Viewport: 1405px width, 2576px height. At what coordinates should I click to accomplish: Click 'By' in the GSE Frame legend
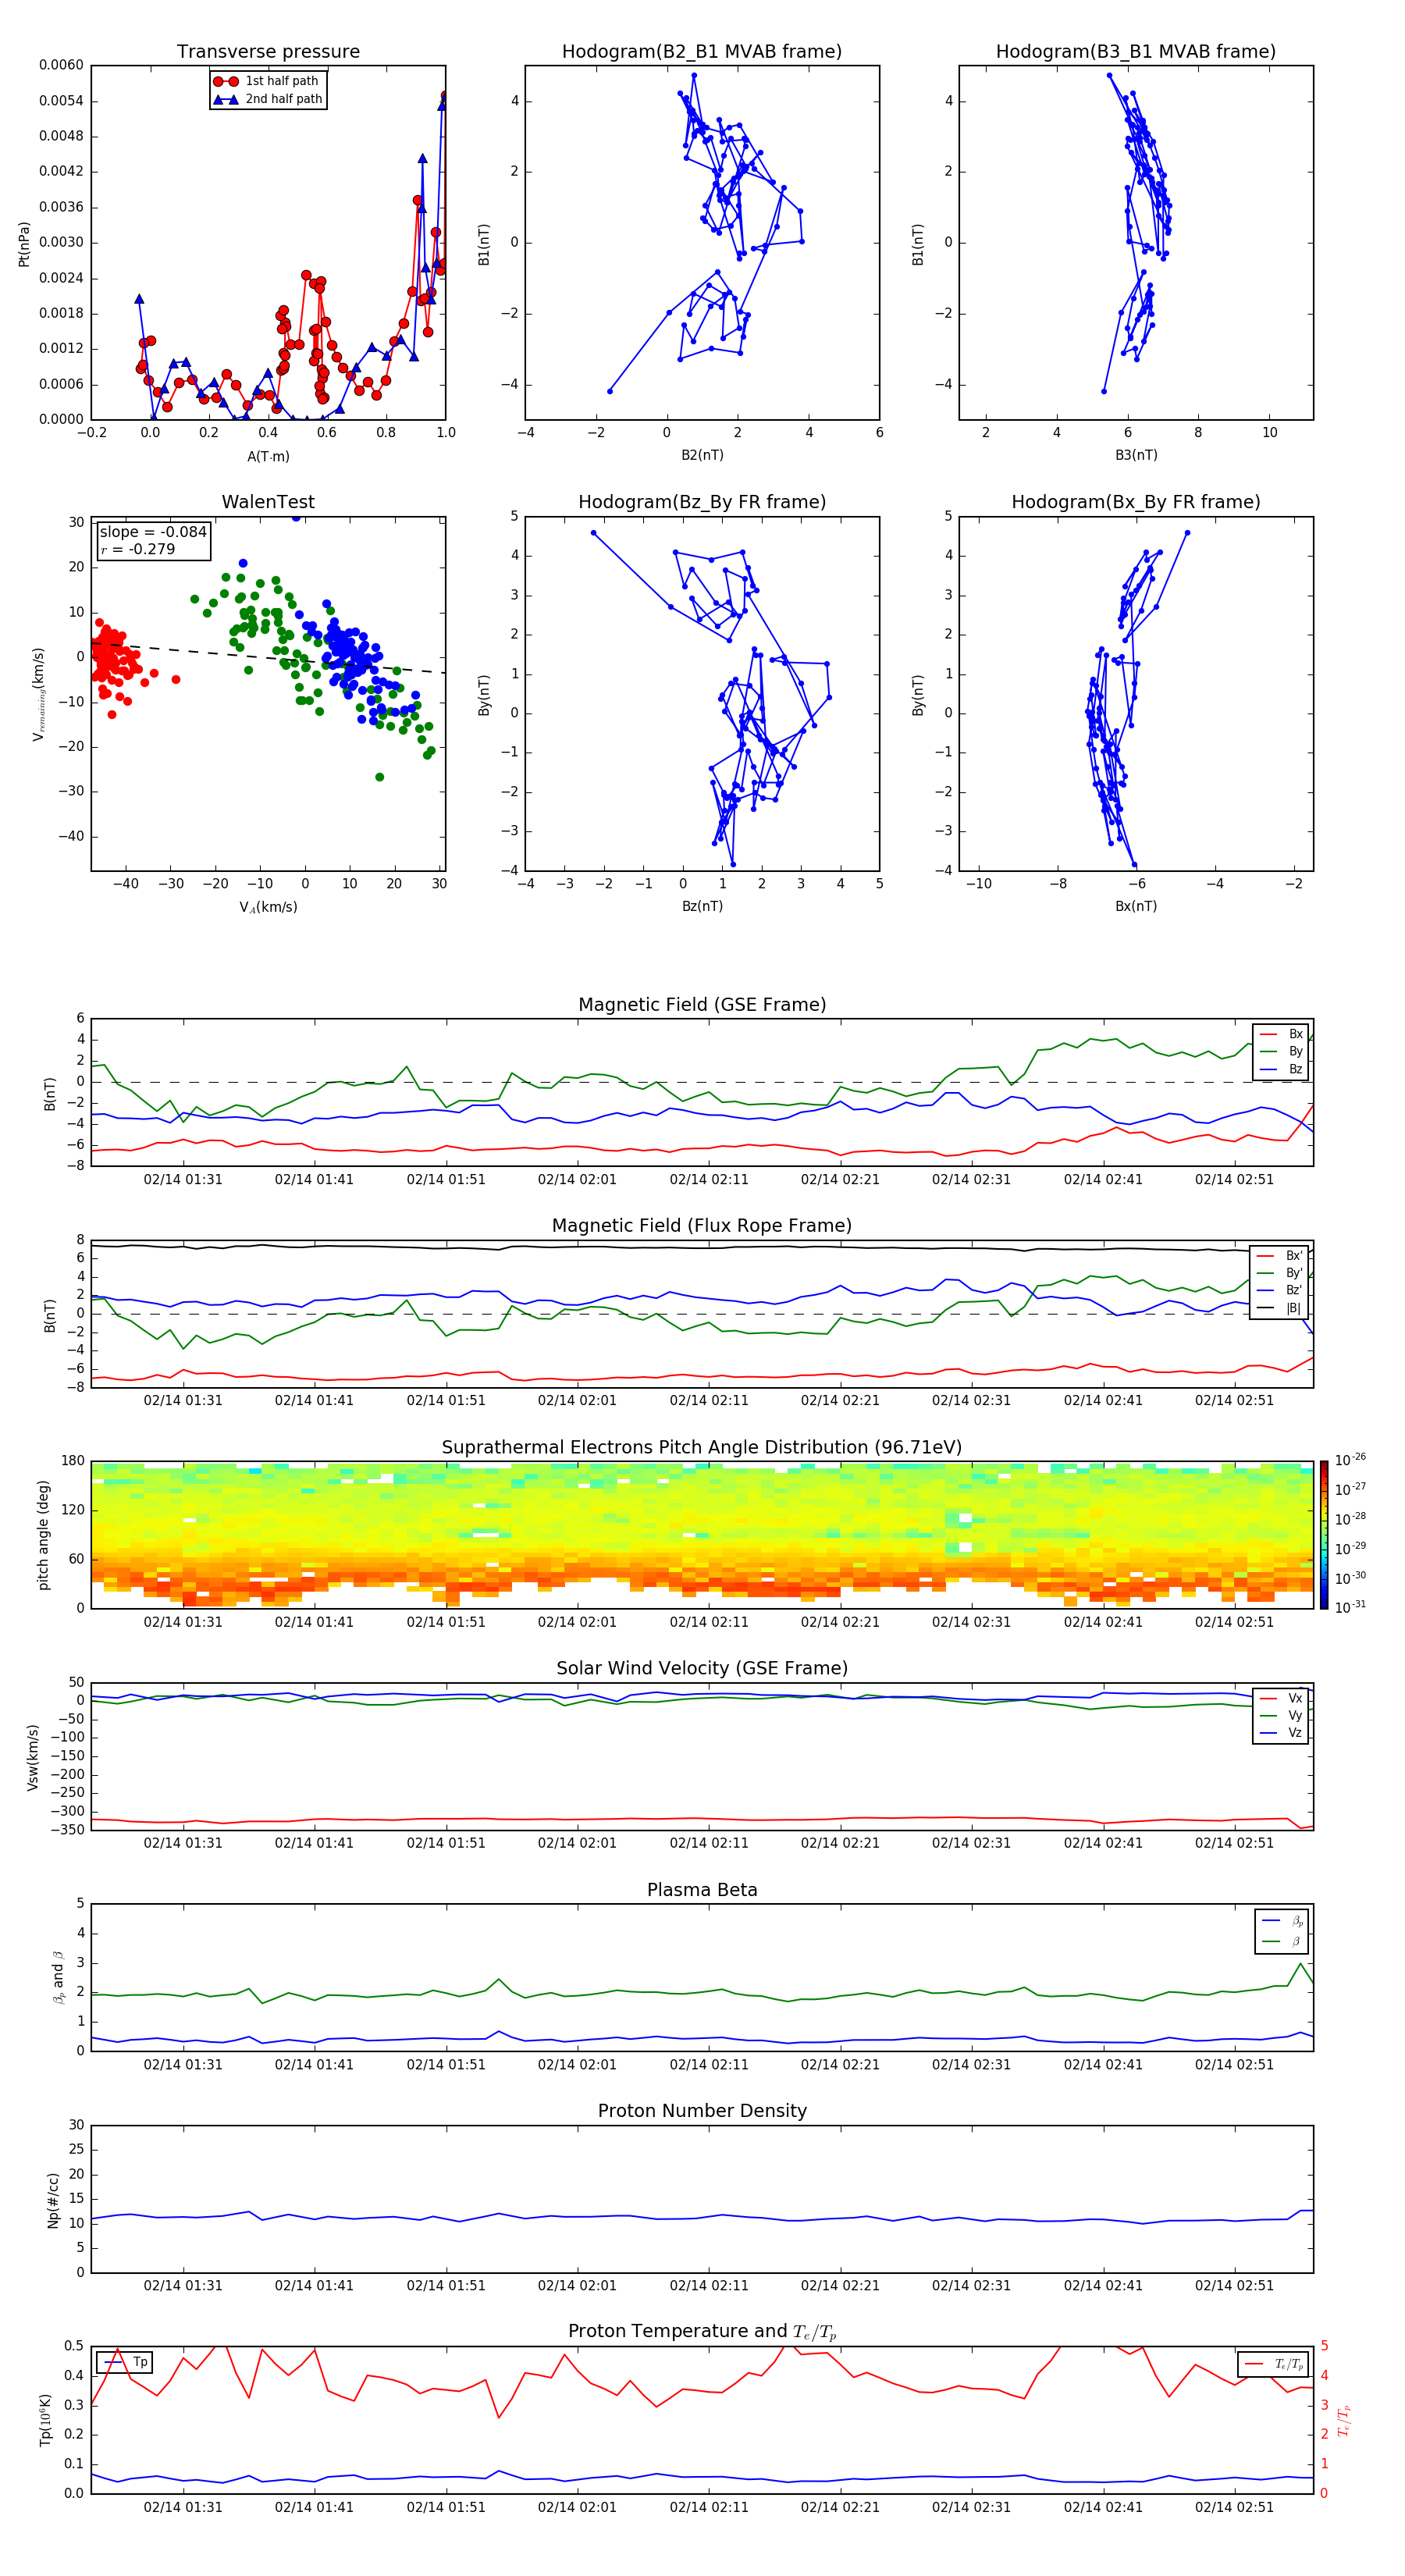[x=1281, y=1051]
